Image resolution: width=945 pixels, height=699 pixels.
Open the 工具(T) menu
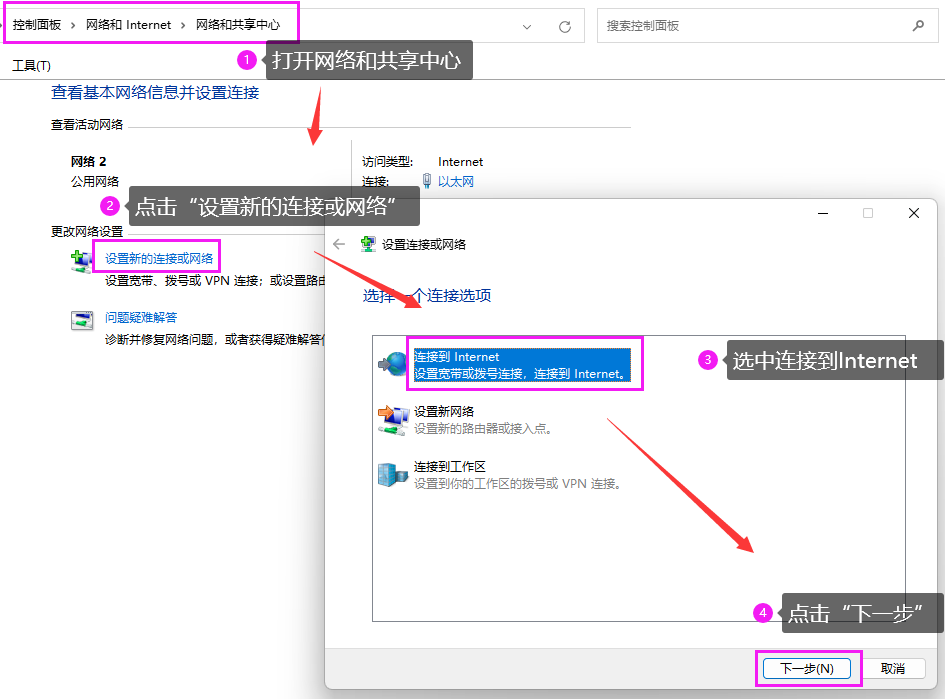coord(31,65)
